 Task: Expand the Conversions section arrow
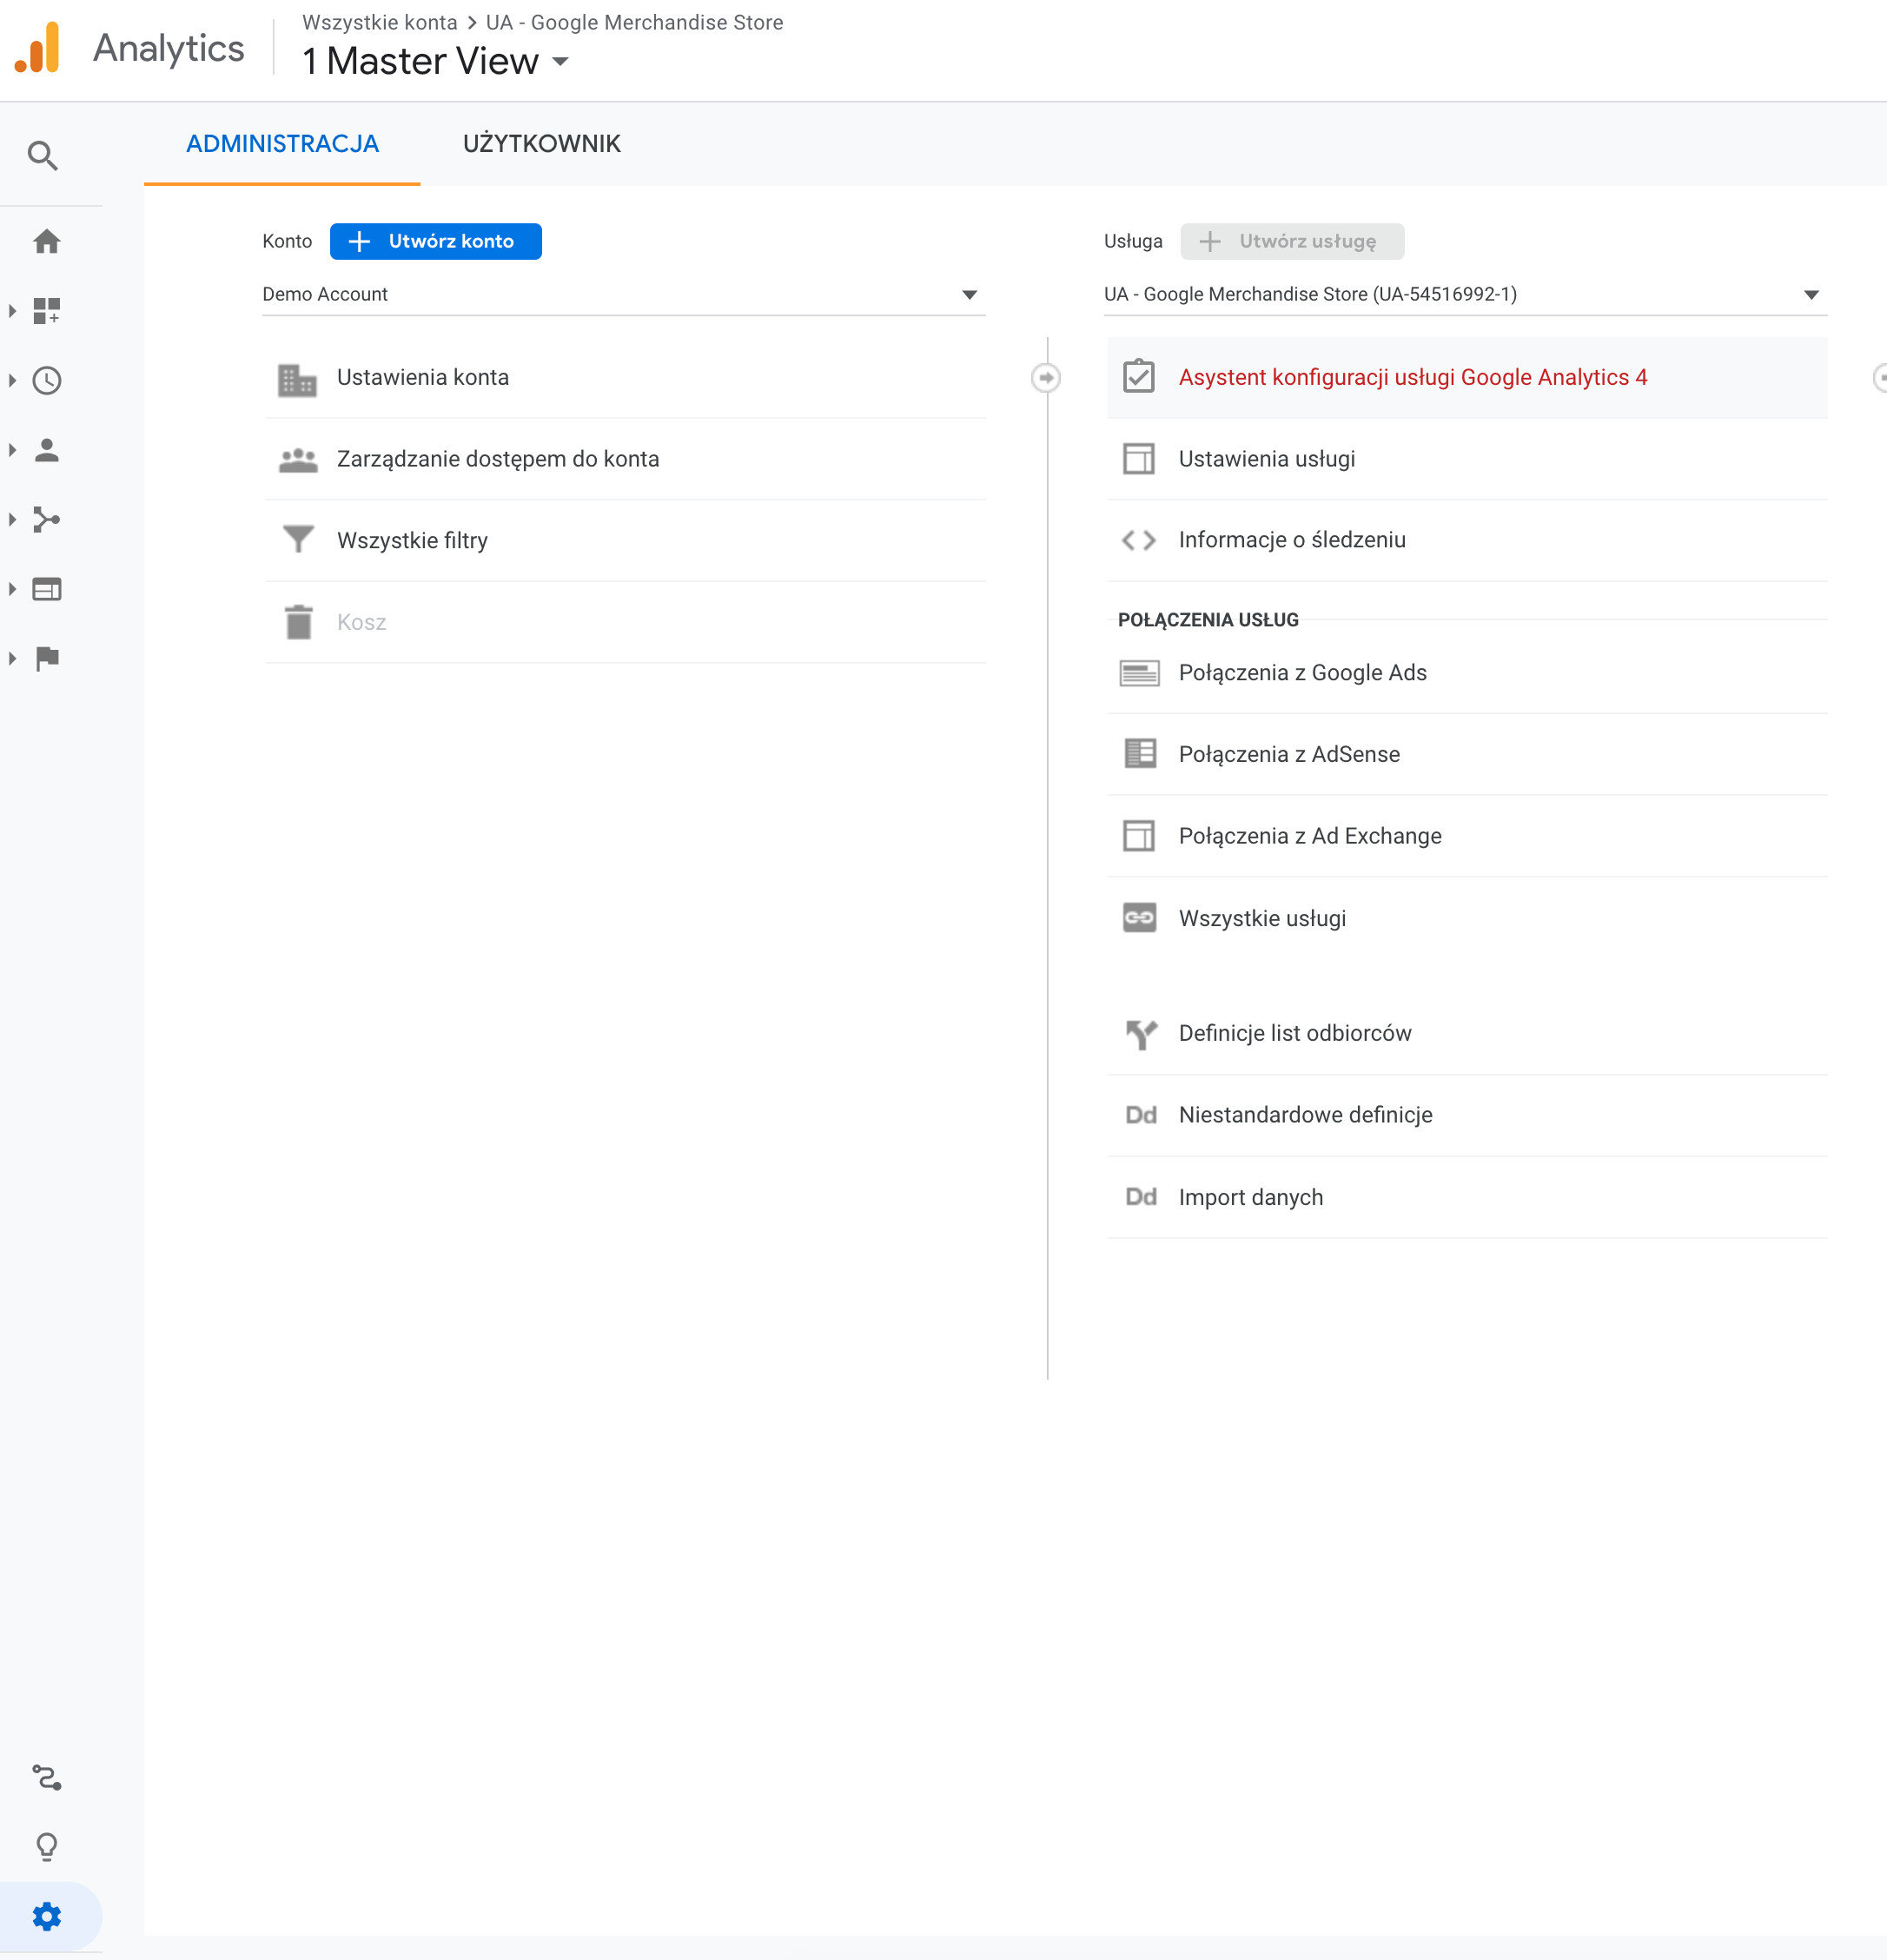pyautogui.click(x=12, y=658)
